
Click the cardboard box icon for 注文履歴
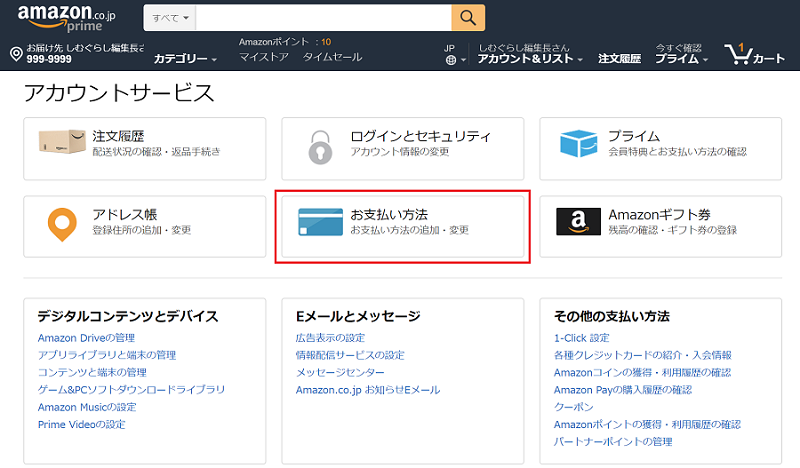[62, 142]
